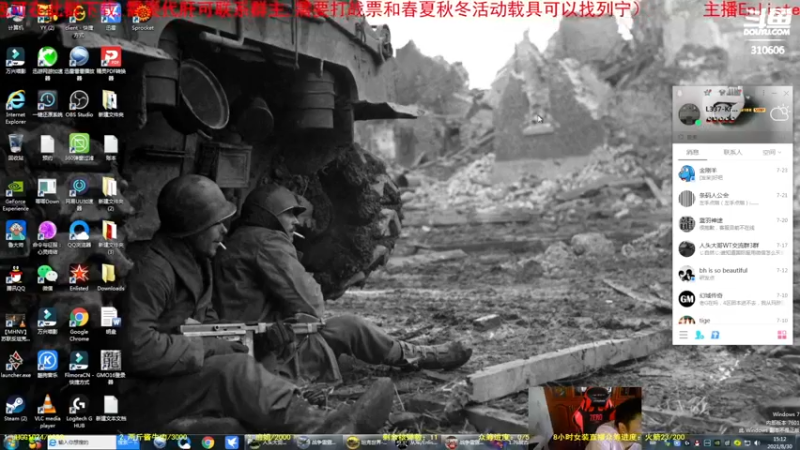Open the Chrome icon on the taskbar
800x450 pixels.
[208, 442]
